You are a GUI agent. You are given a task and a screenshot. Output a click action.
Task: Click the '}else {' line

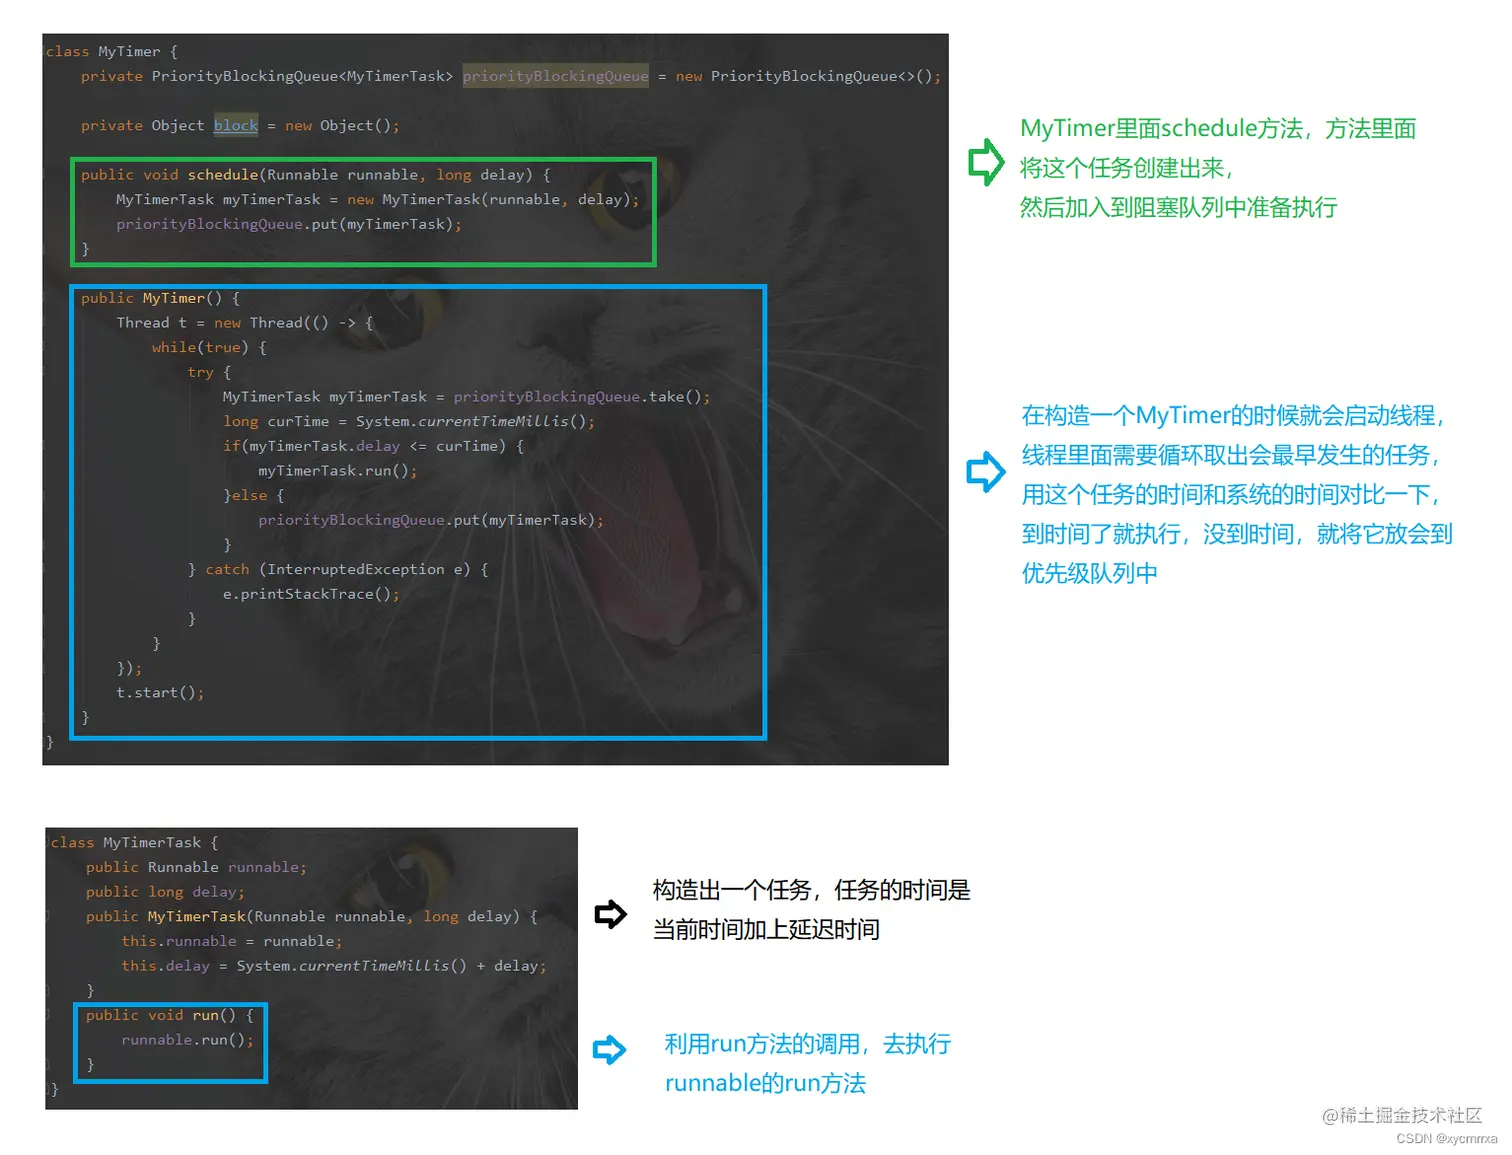(254, 495)
